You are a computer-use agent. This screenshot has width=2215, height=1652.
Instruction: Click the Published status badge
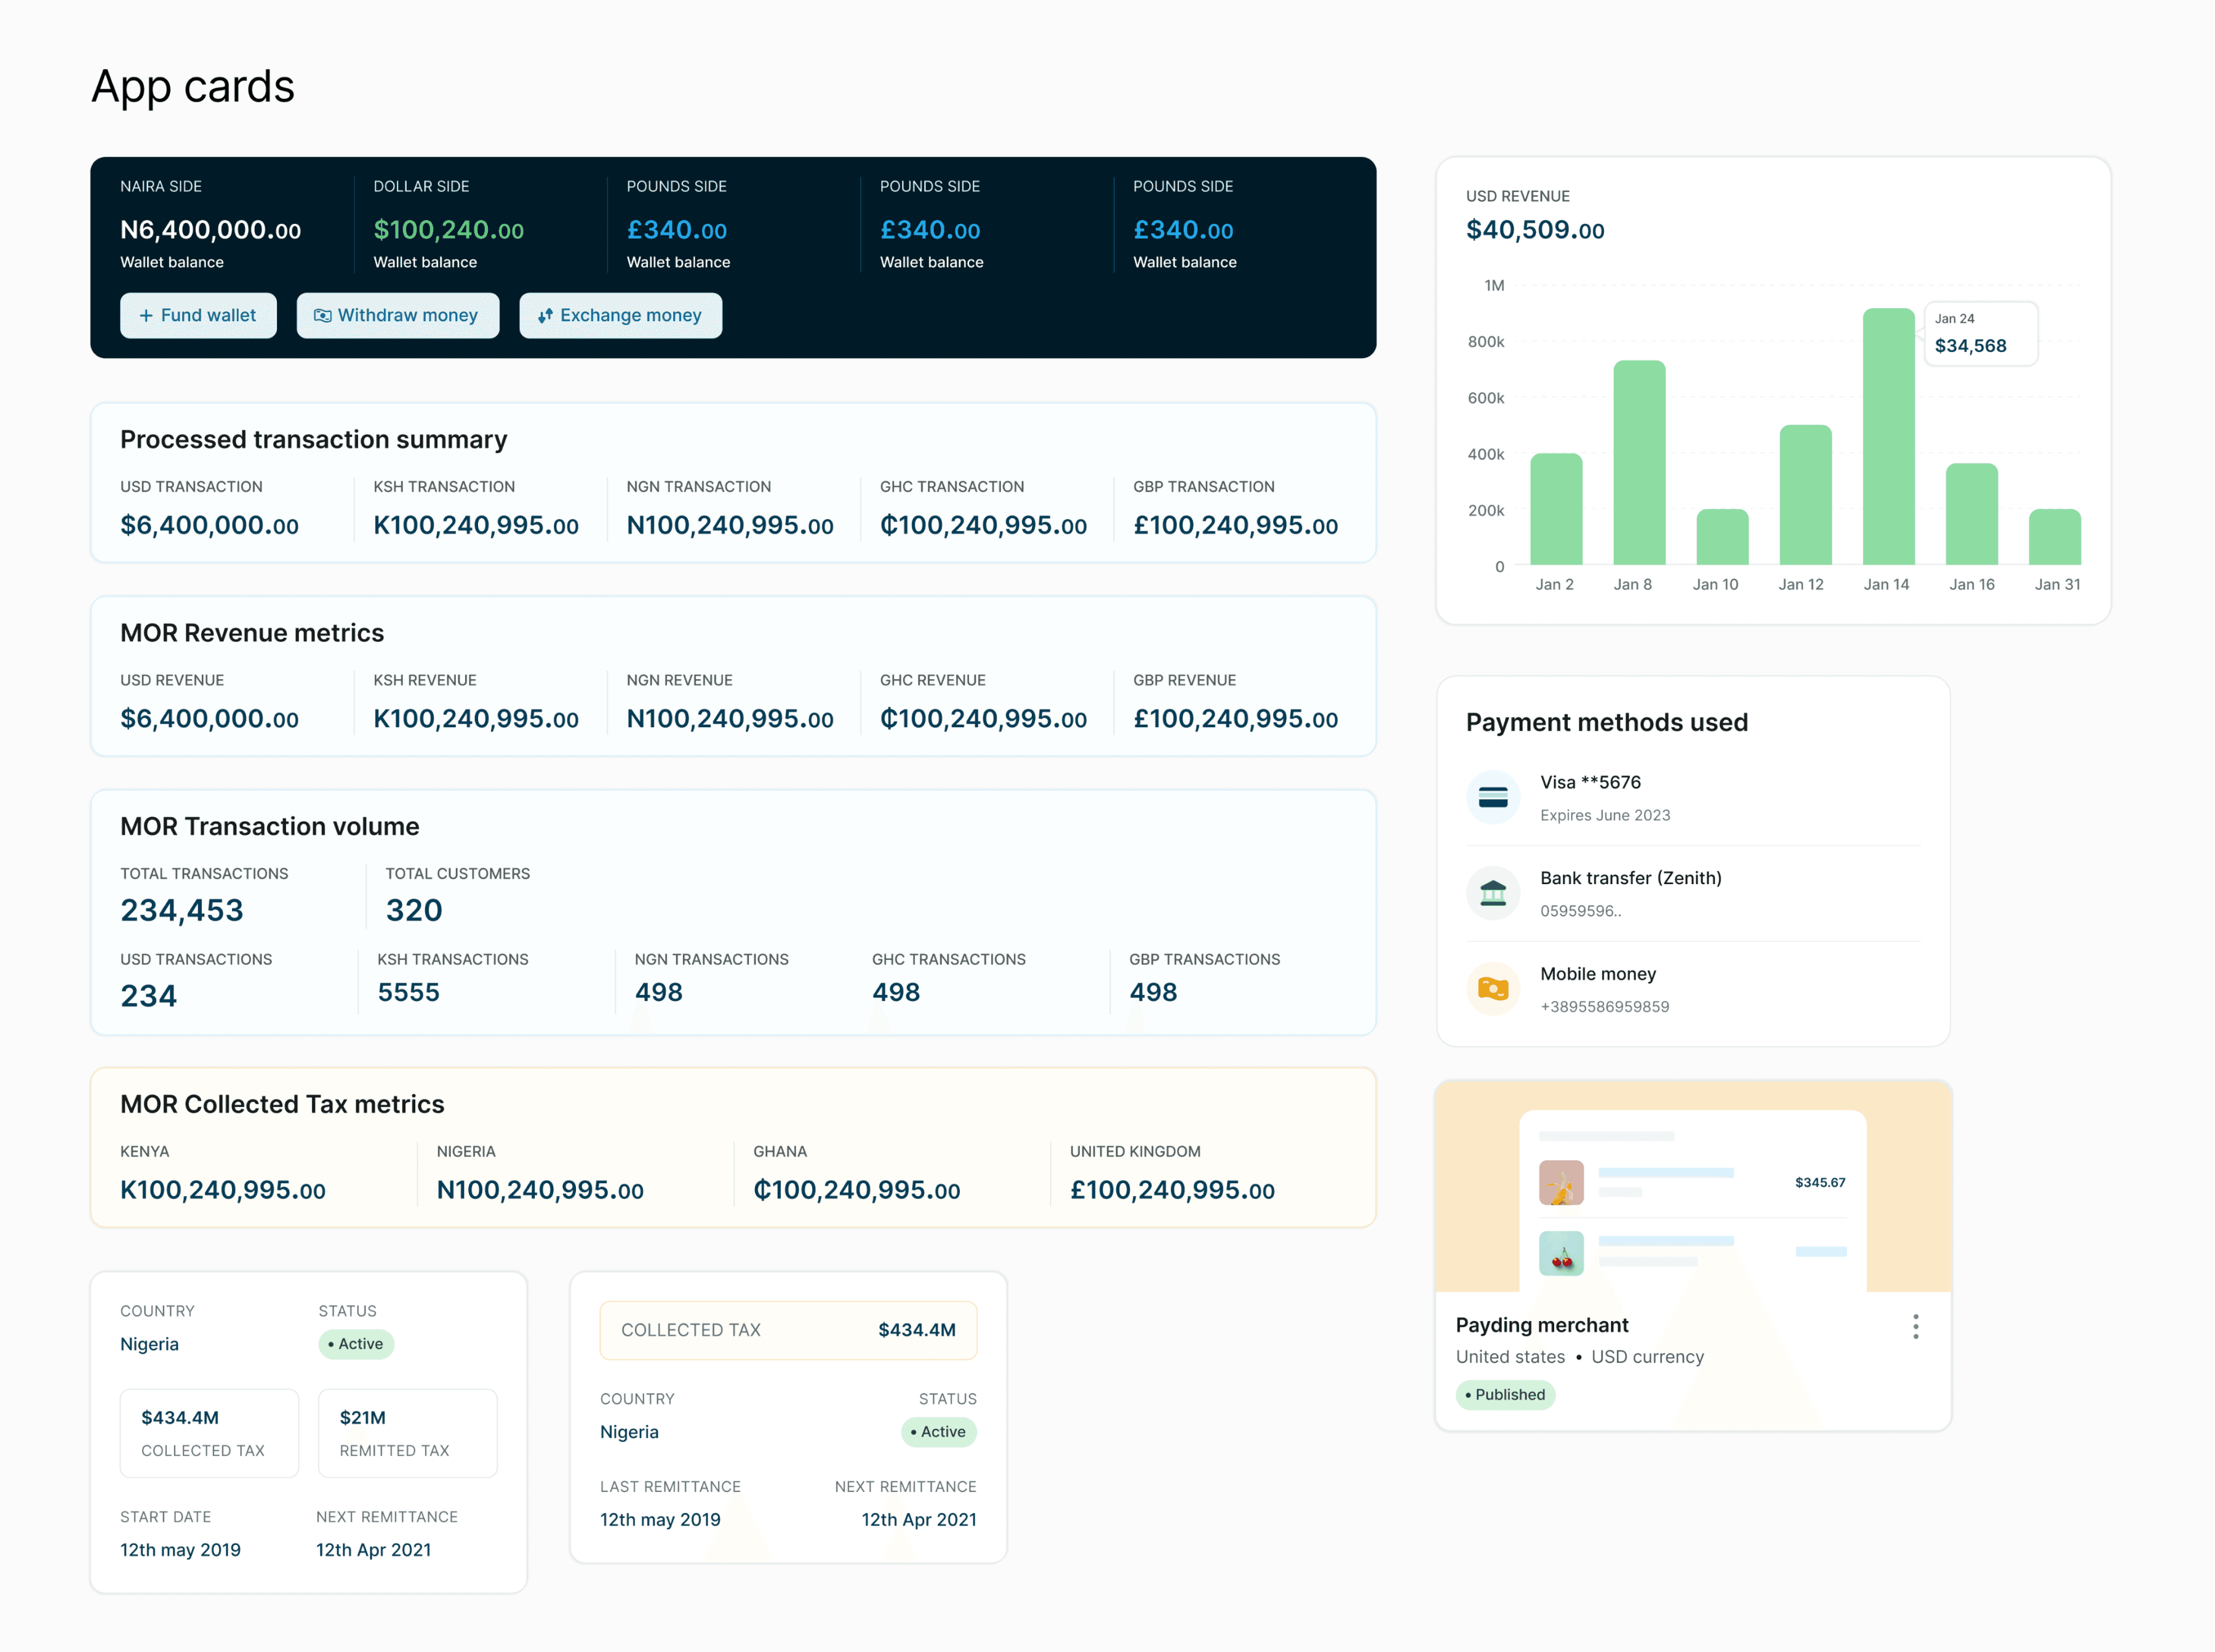tap(1505, 1394)
